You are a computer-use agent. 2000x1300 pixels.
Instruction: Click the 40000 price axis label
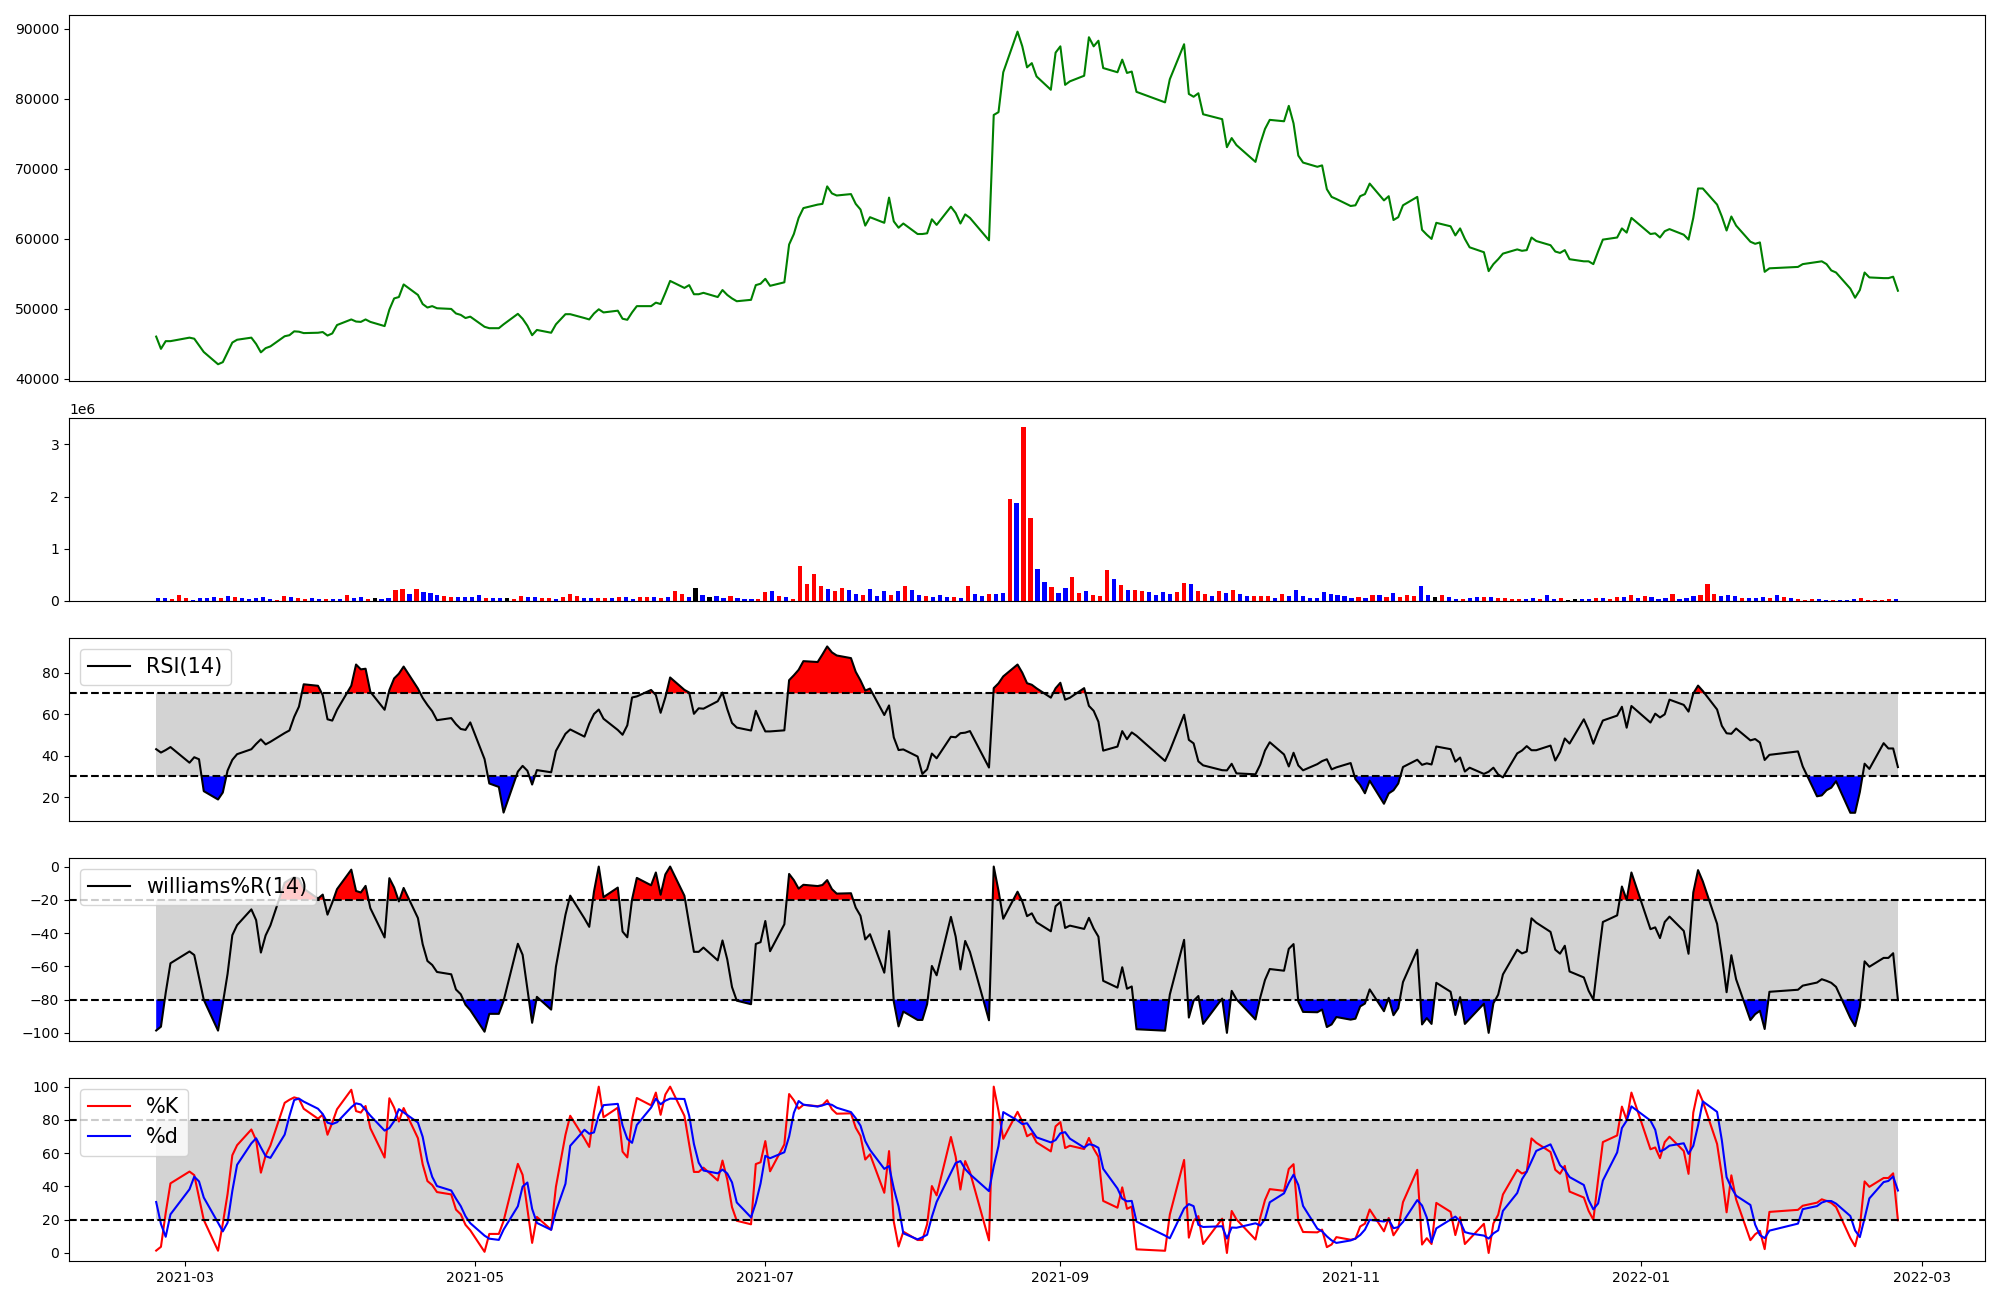[38, 379]
